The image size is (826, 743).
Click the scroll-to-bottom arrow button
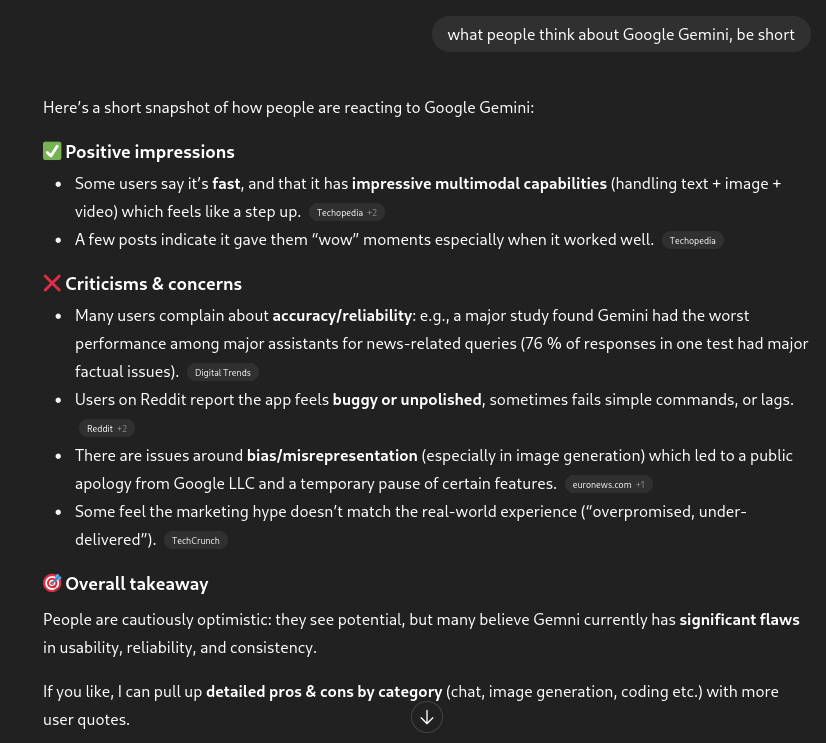[427, 717]
